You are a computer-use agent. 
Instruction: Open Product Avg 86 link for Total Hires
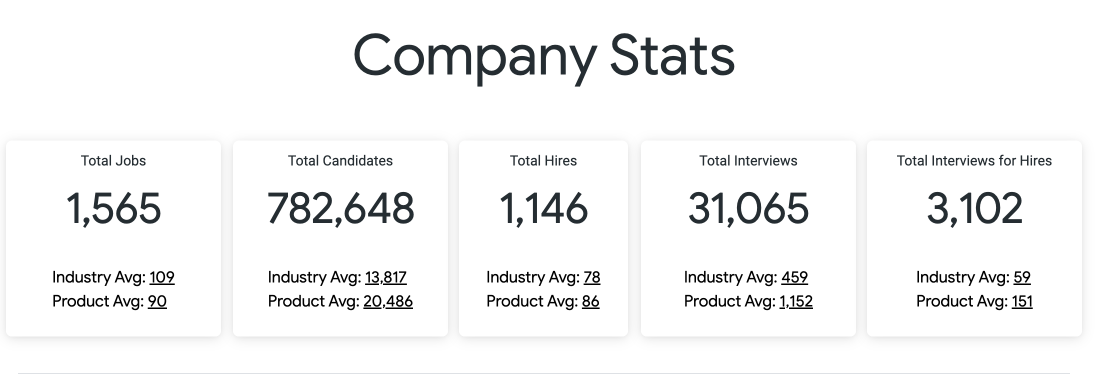click(x=590, y=302)
